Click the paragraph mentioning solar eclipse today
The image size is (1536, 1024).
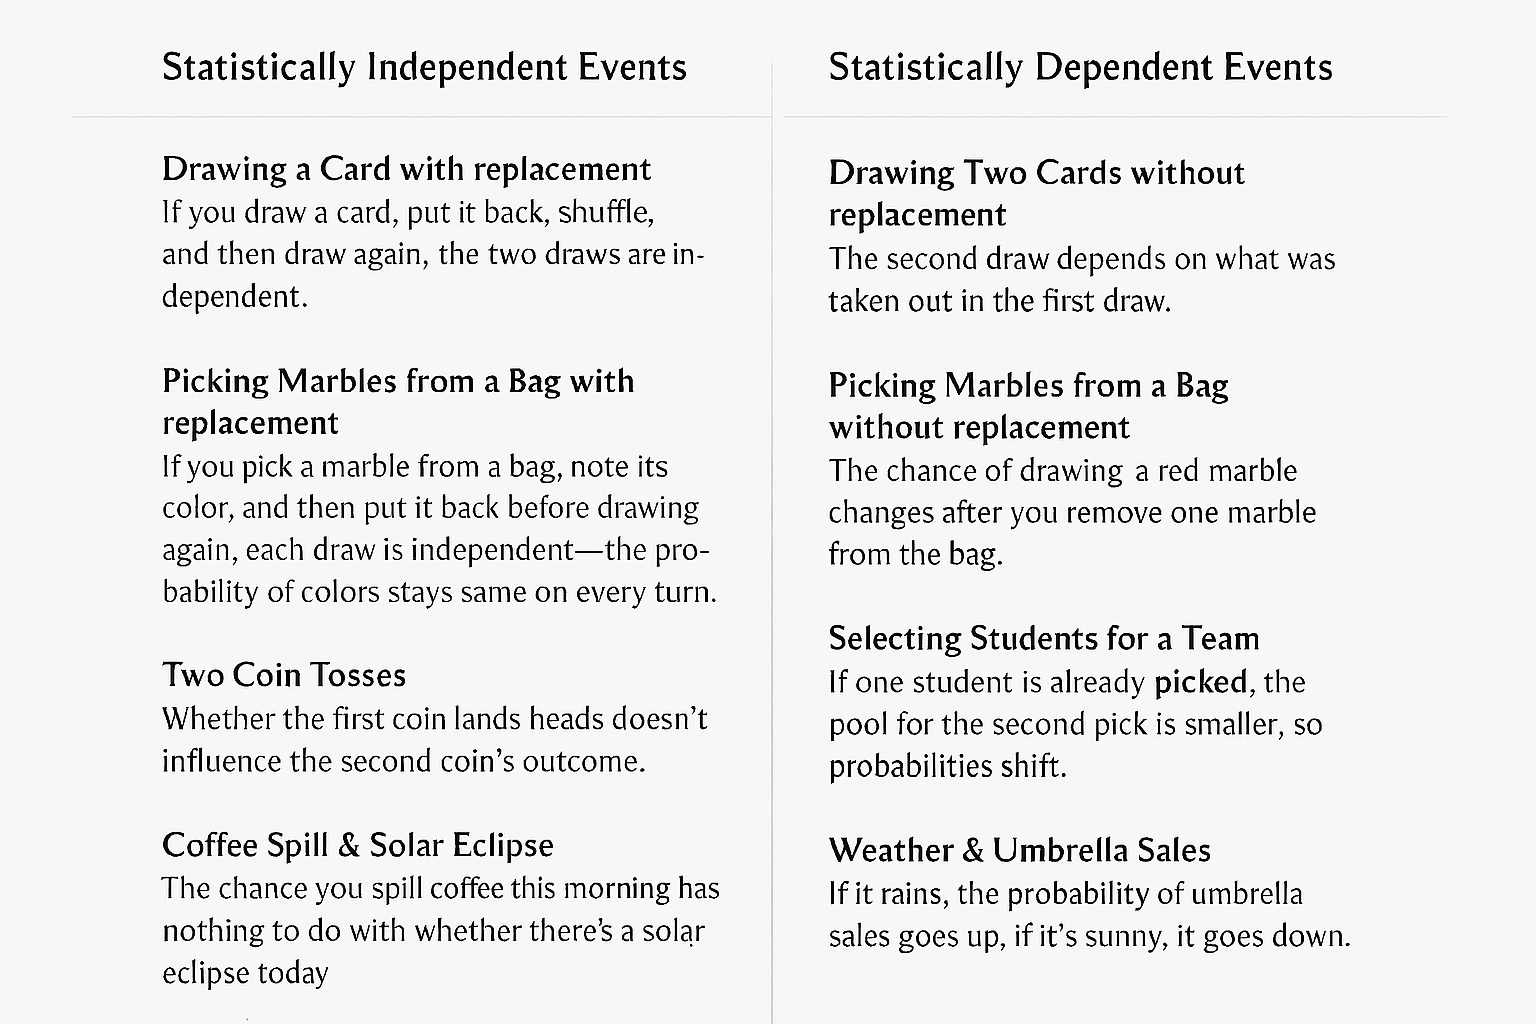tap(441, 930)
